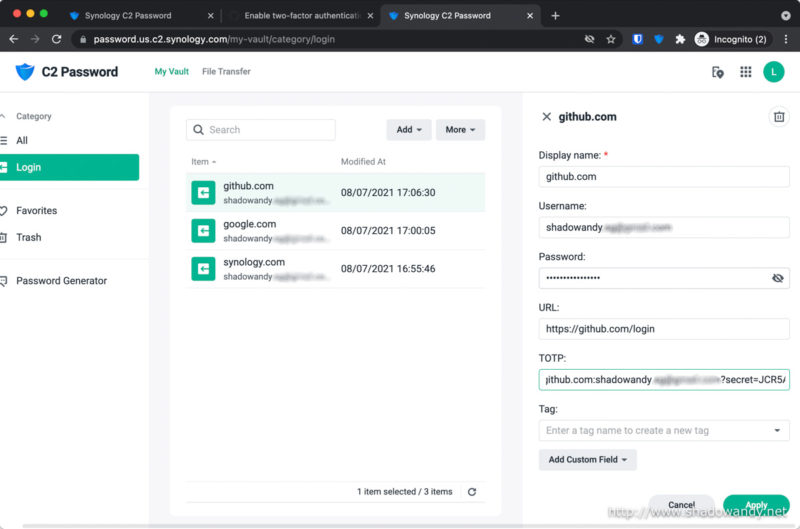Select the Login category
Screen dimensions: 800x529
[69, 167]
